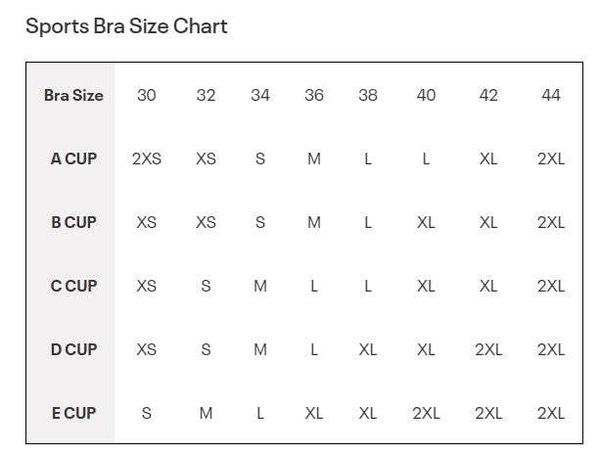Click the S cell in E CUP row
Screen dimensions: 600x455
147,413
